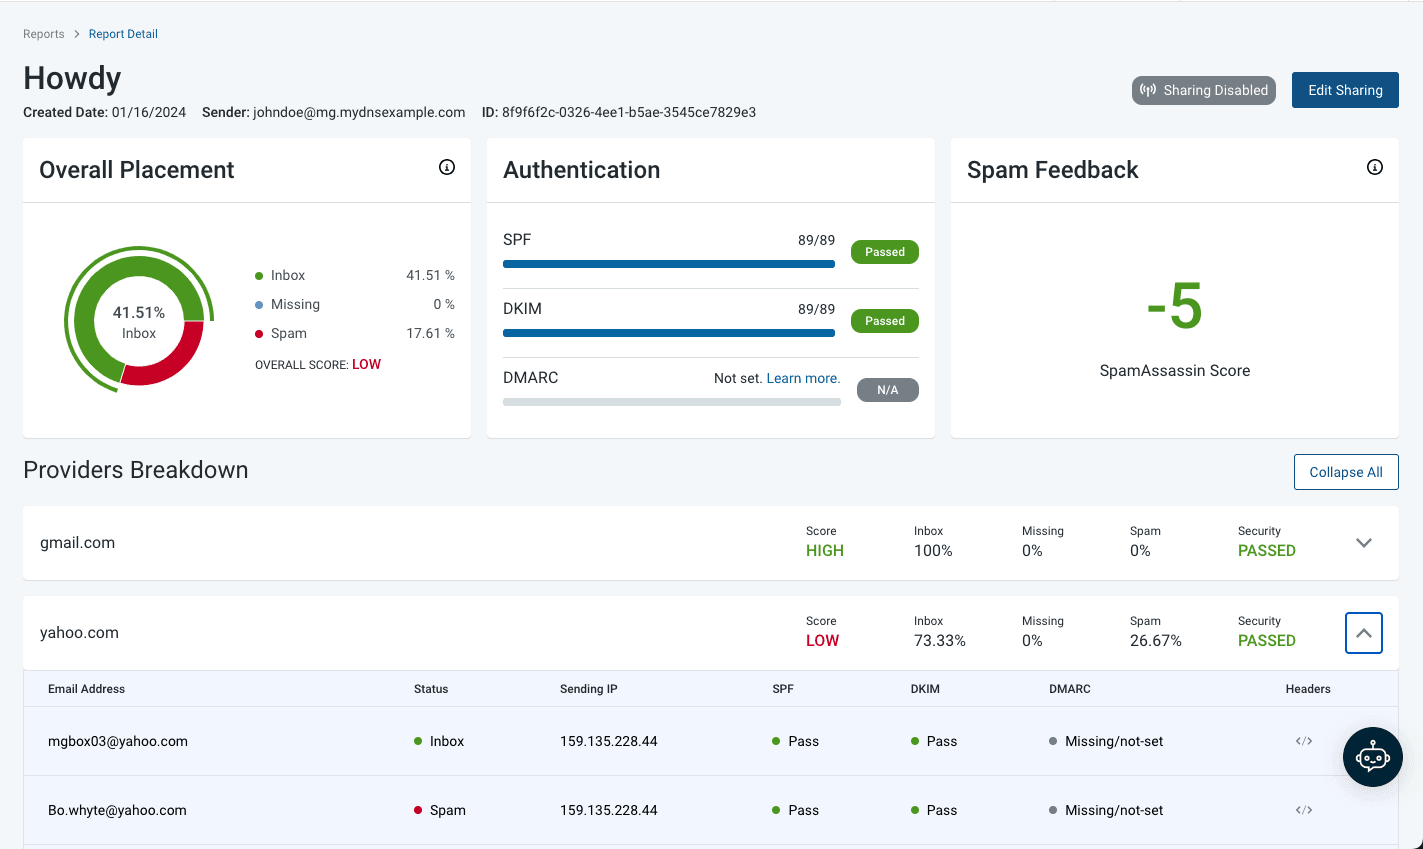Click the breadcrumb chevron separator

(x=77, y=34)
